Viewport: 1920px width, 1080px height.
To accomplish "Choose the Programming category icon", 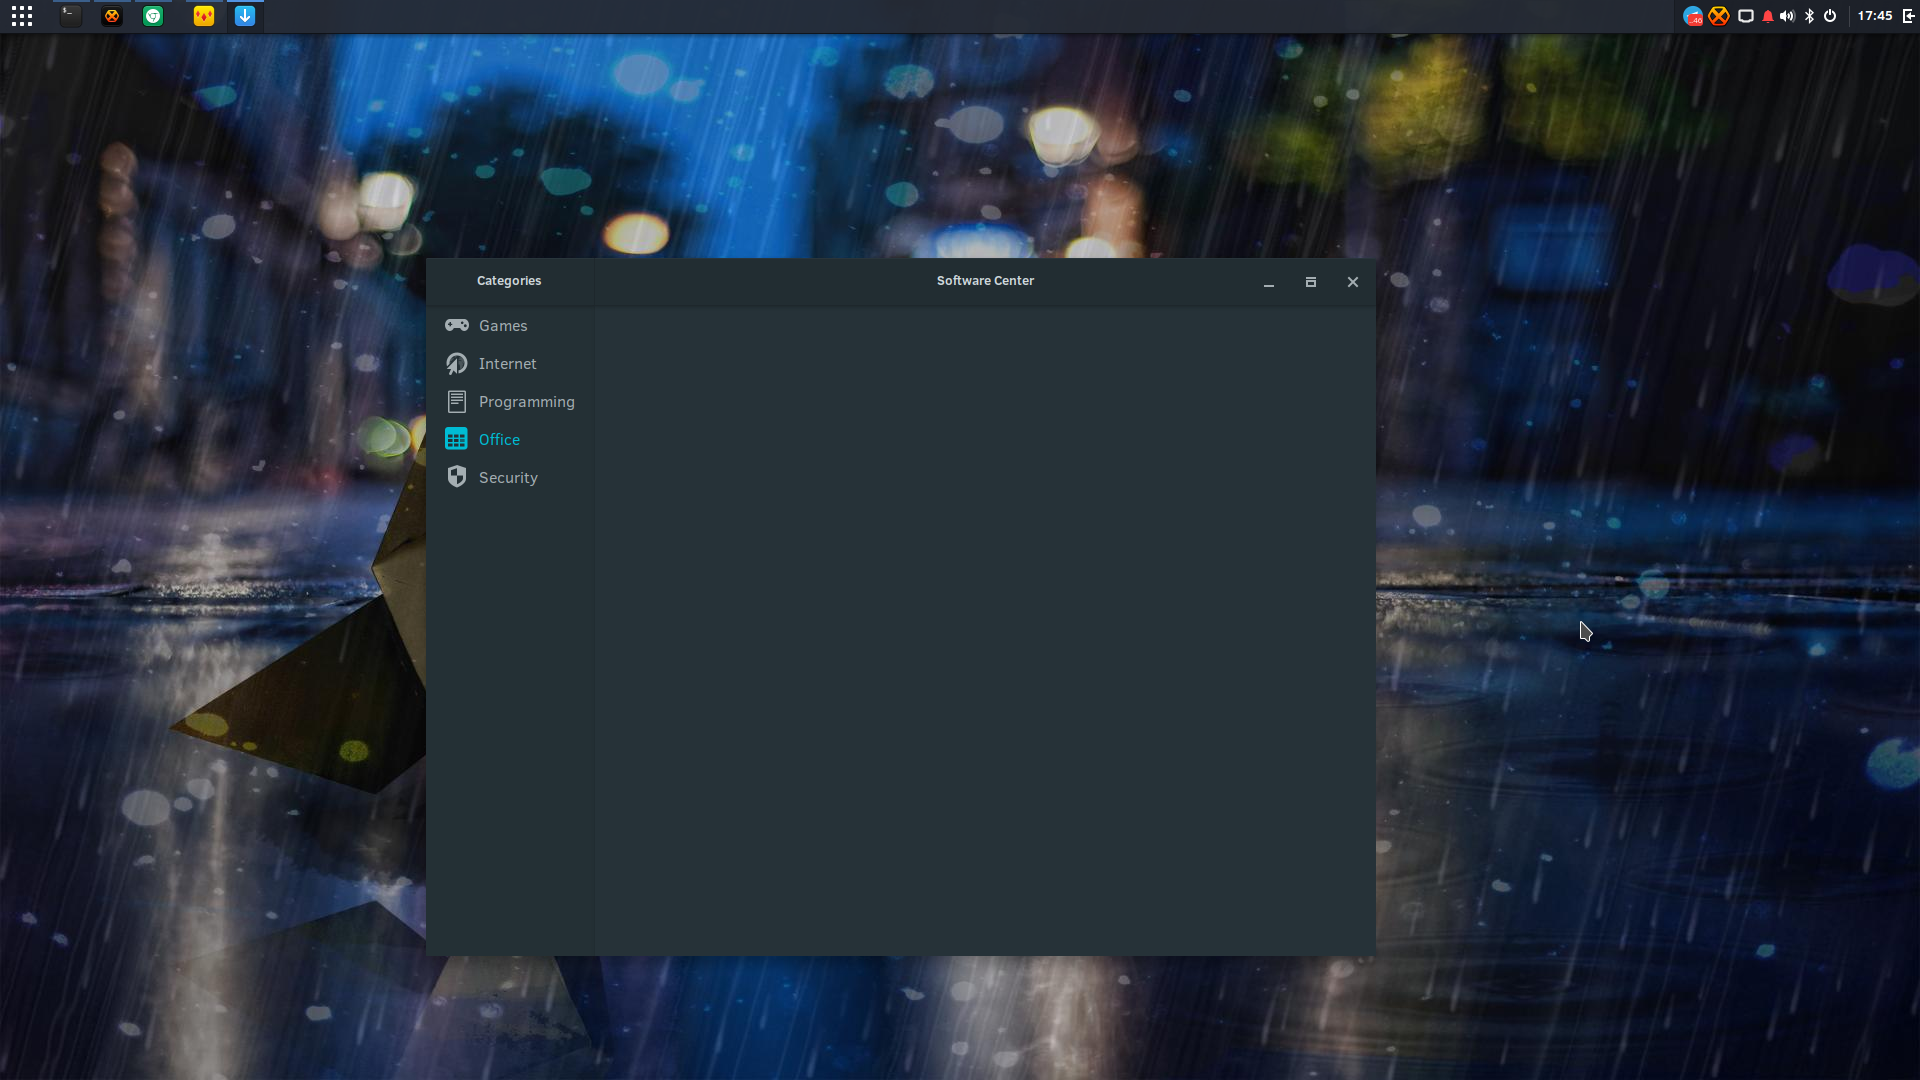I will pyautogui.click(x=456, y=402).
